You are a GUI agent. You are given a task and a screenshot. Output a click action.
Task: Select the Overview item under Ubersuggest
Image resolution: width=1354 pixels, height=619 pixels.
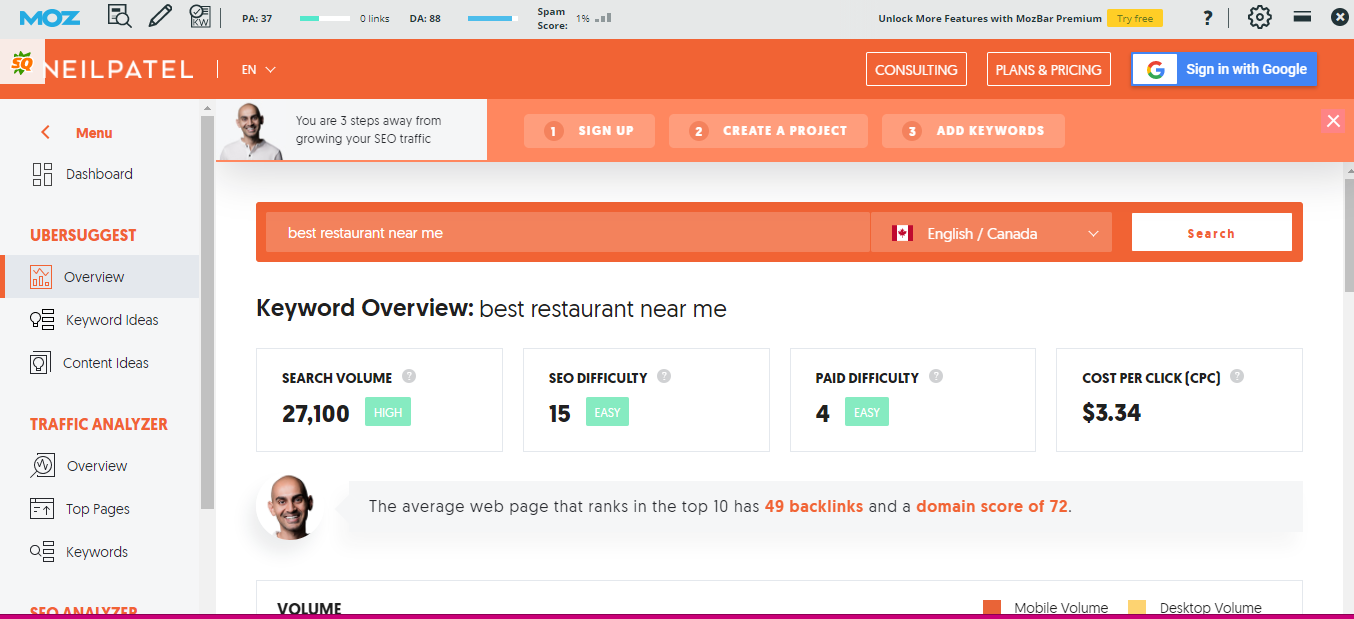(x=94, y=276)
